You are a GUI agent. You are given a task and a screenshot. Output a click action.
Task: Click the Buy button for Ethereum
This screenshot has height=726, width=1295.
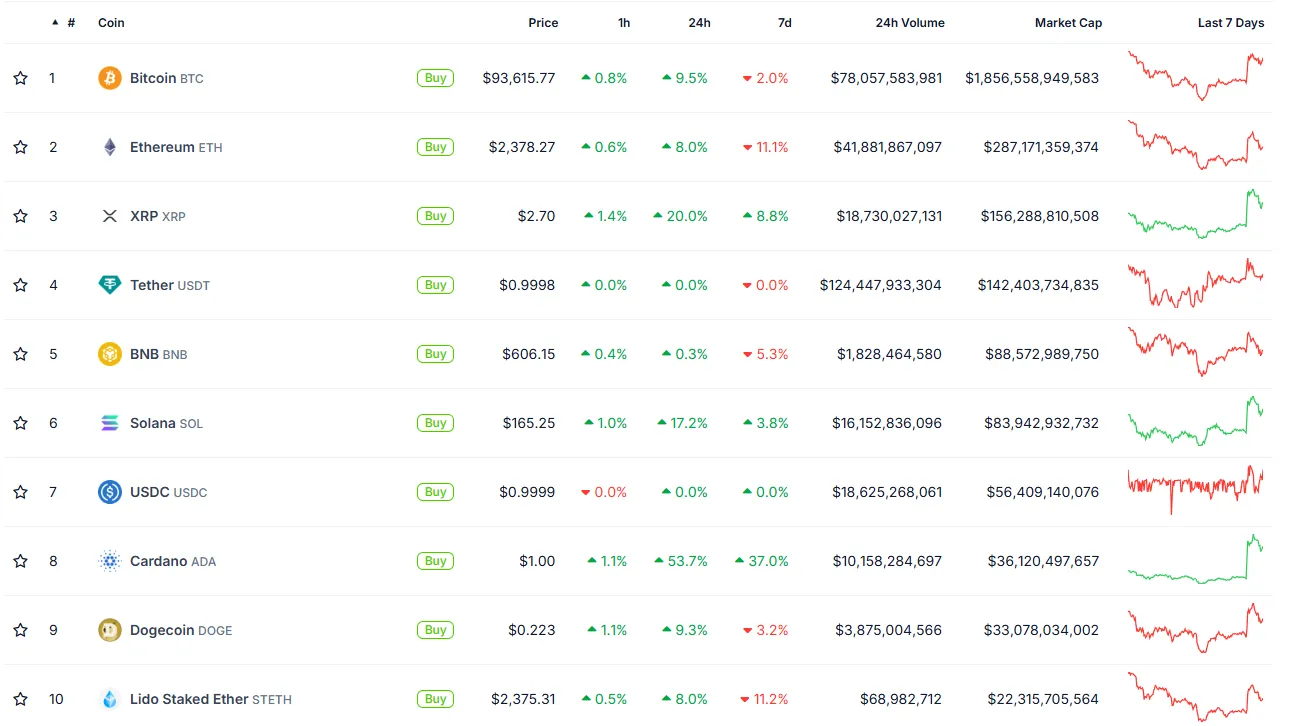coord(435,147)
